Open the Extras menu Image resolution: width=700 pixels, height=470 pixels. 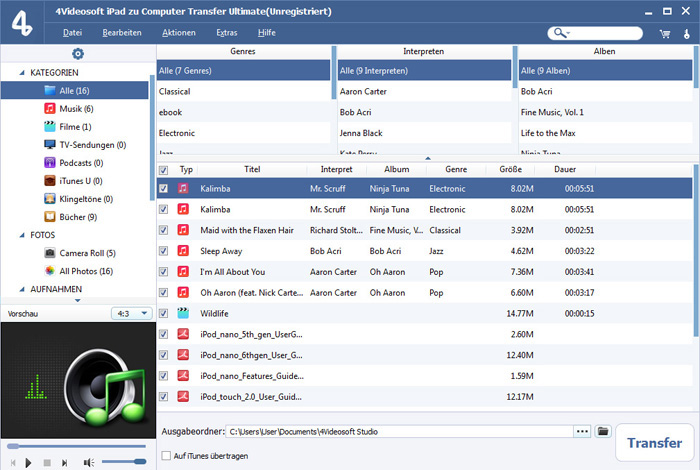[x=226, y=33]
